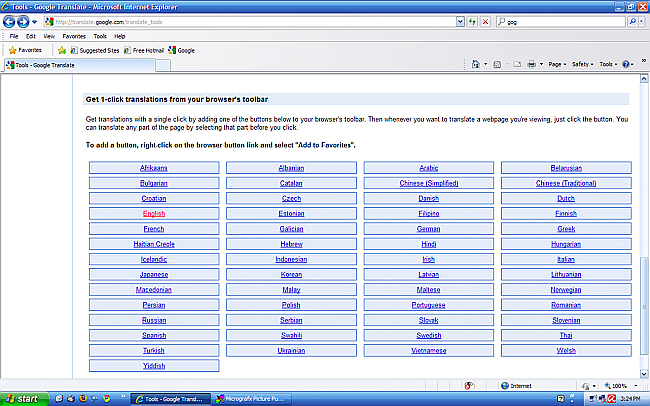Viewport: 650px width, 406px height.
Task: Launch Firefox from Quick Launch
Action: (x=82, y=399)
